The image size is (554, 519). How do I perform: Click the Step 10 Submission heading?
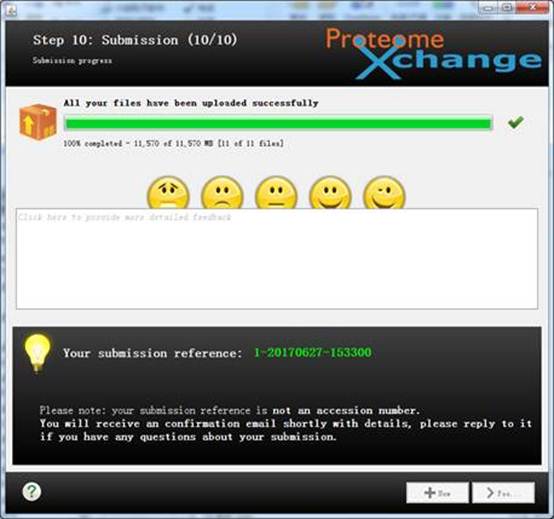point(135,40)
